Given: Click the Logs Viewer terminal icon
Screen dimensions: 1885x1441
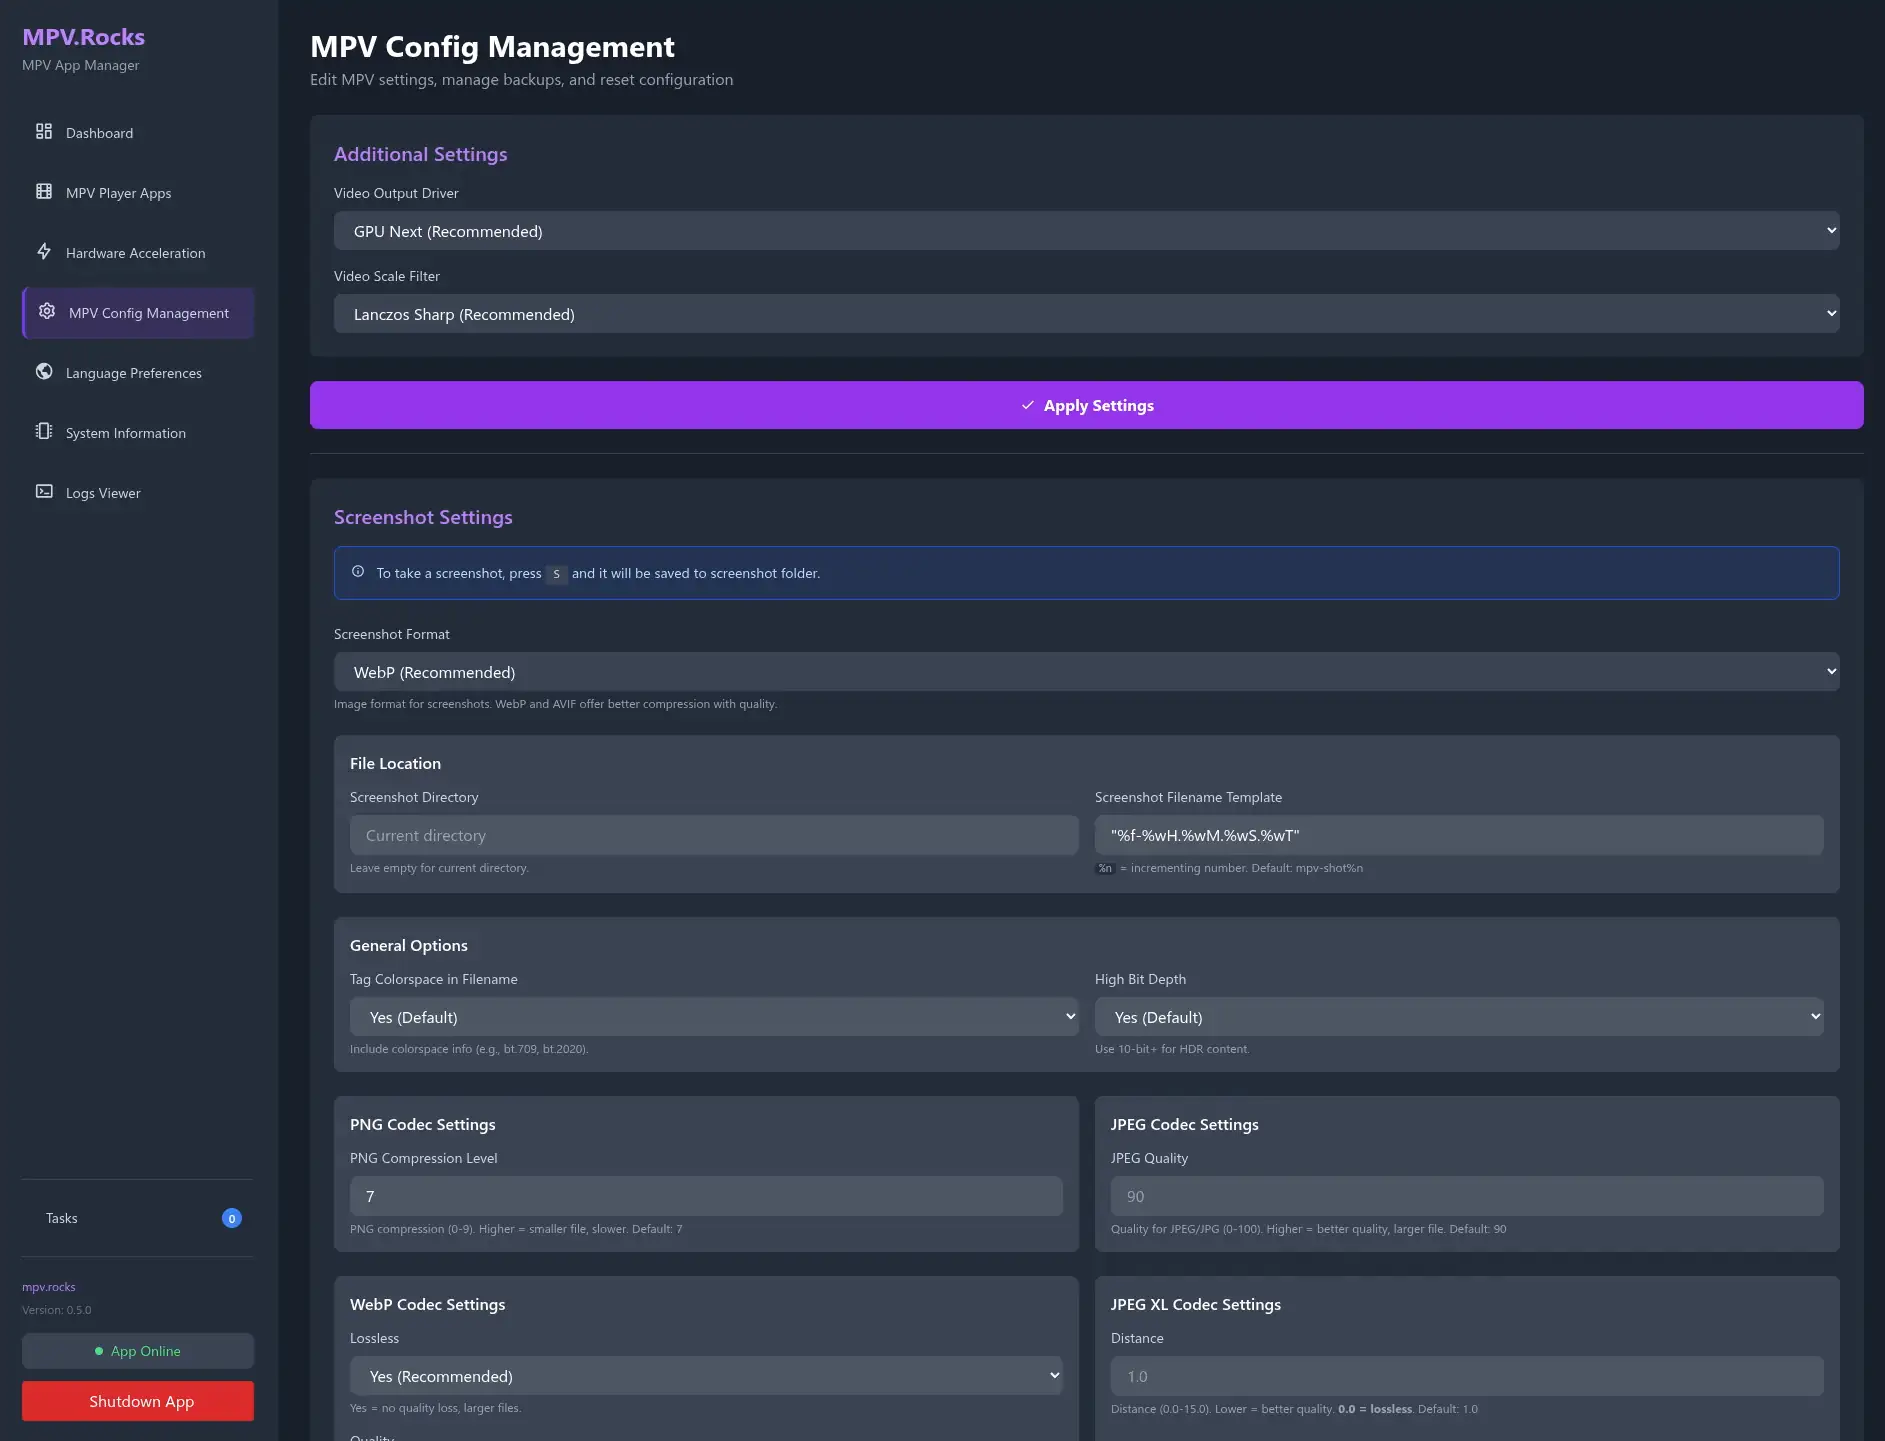Looking at the screenshot, I should [44, 492].
